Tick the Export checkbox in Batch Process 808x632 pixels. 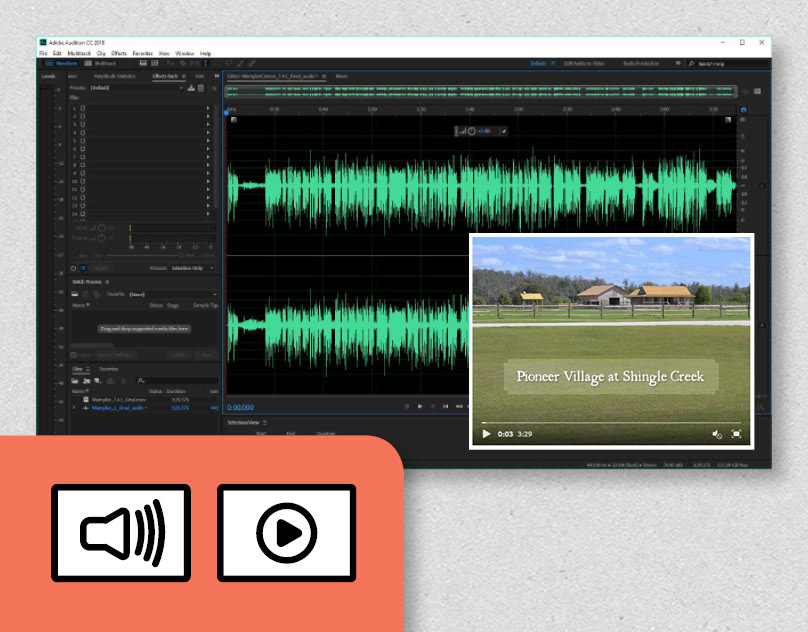tap(73, 355)
